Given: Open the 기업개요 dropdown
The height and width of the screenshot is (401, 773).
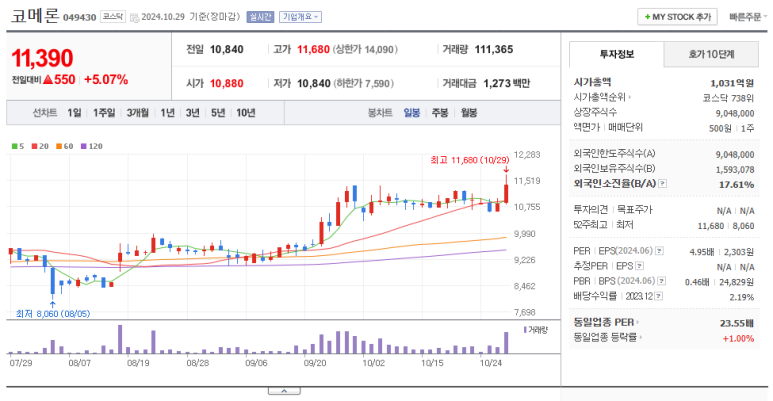Looking at the screenshot, I should [300, 17].
